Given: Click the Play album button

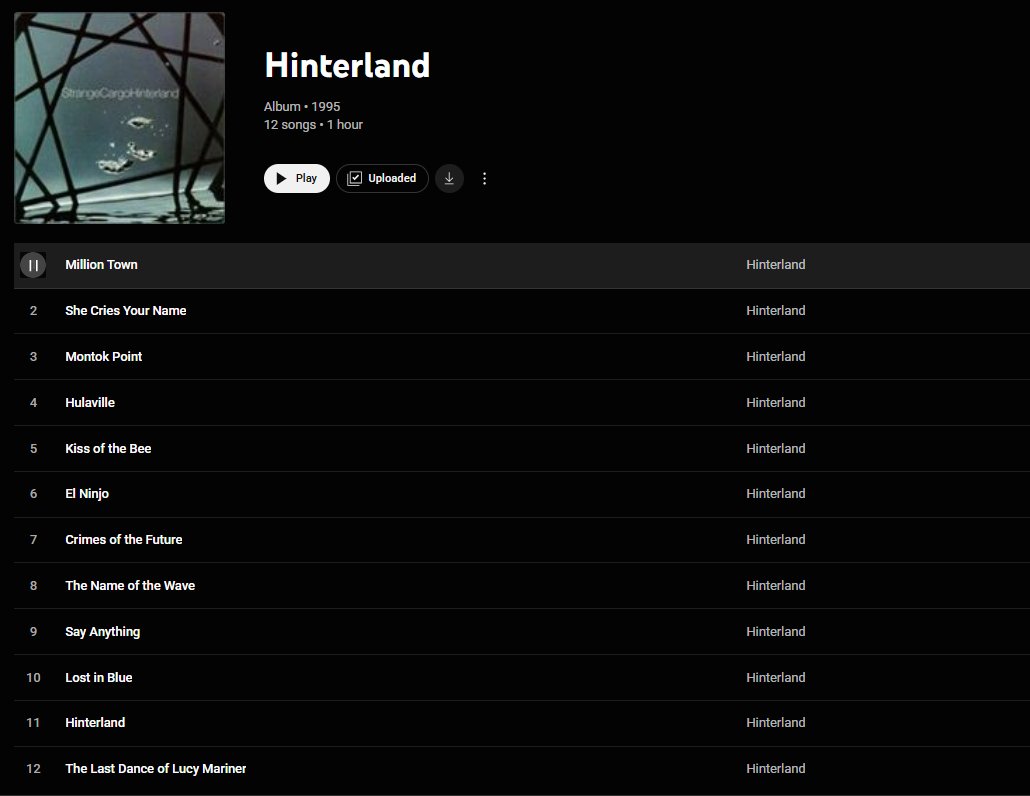Looking at the screenshot, I should 297,179.
